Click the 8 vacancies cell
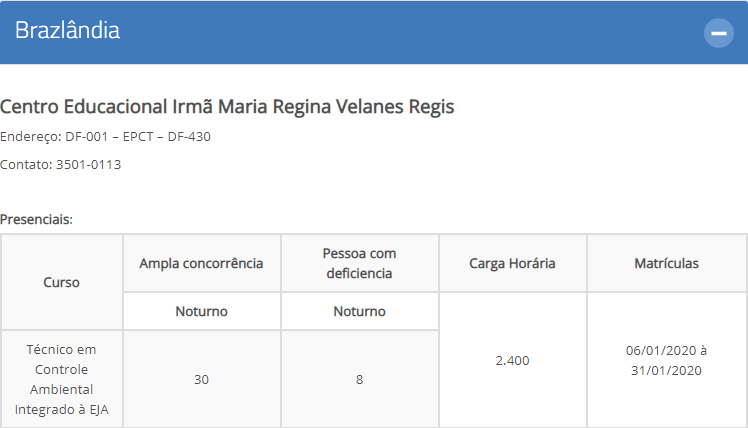Screen dimensions: 748x428 pyautogui.click(x=359, y=379)
